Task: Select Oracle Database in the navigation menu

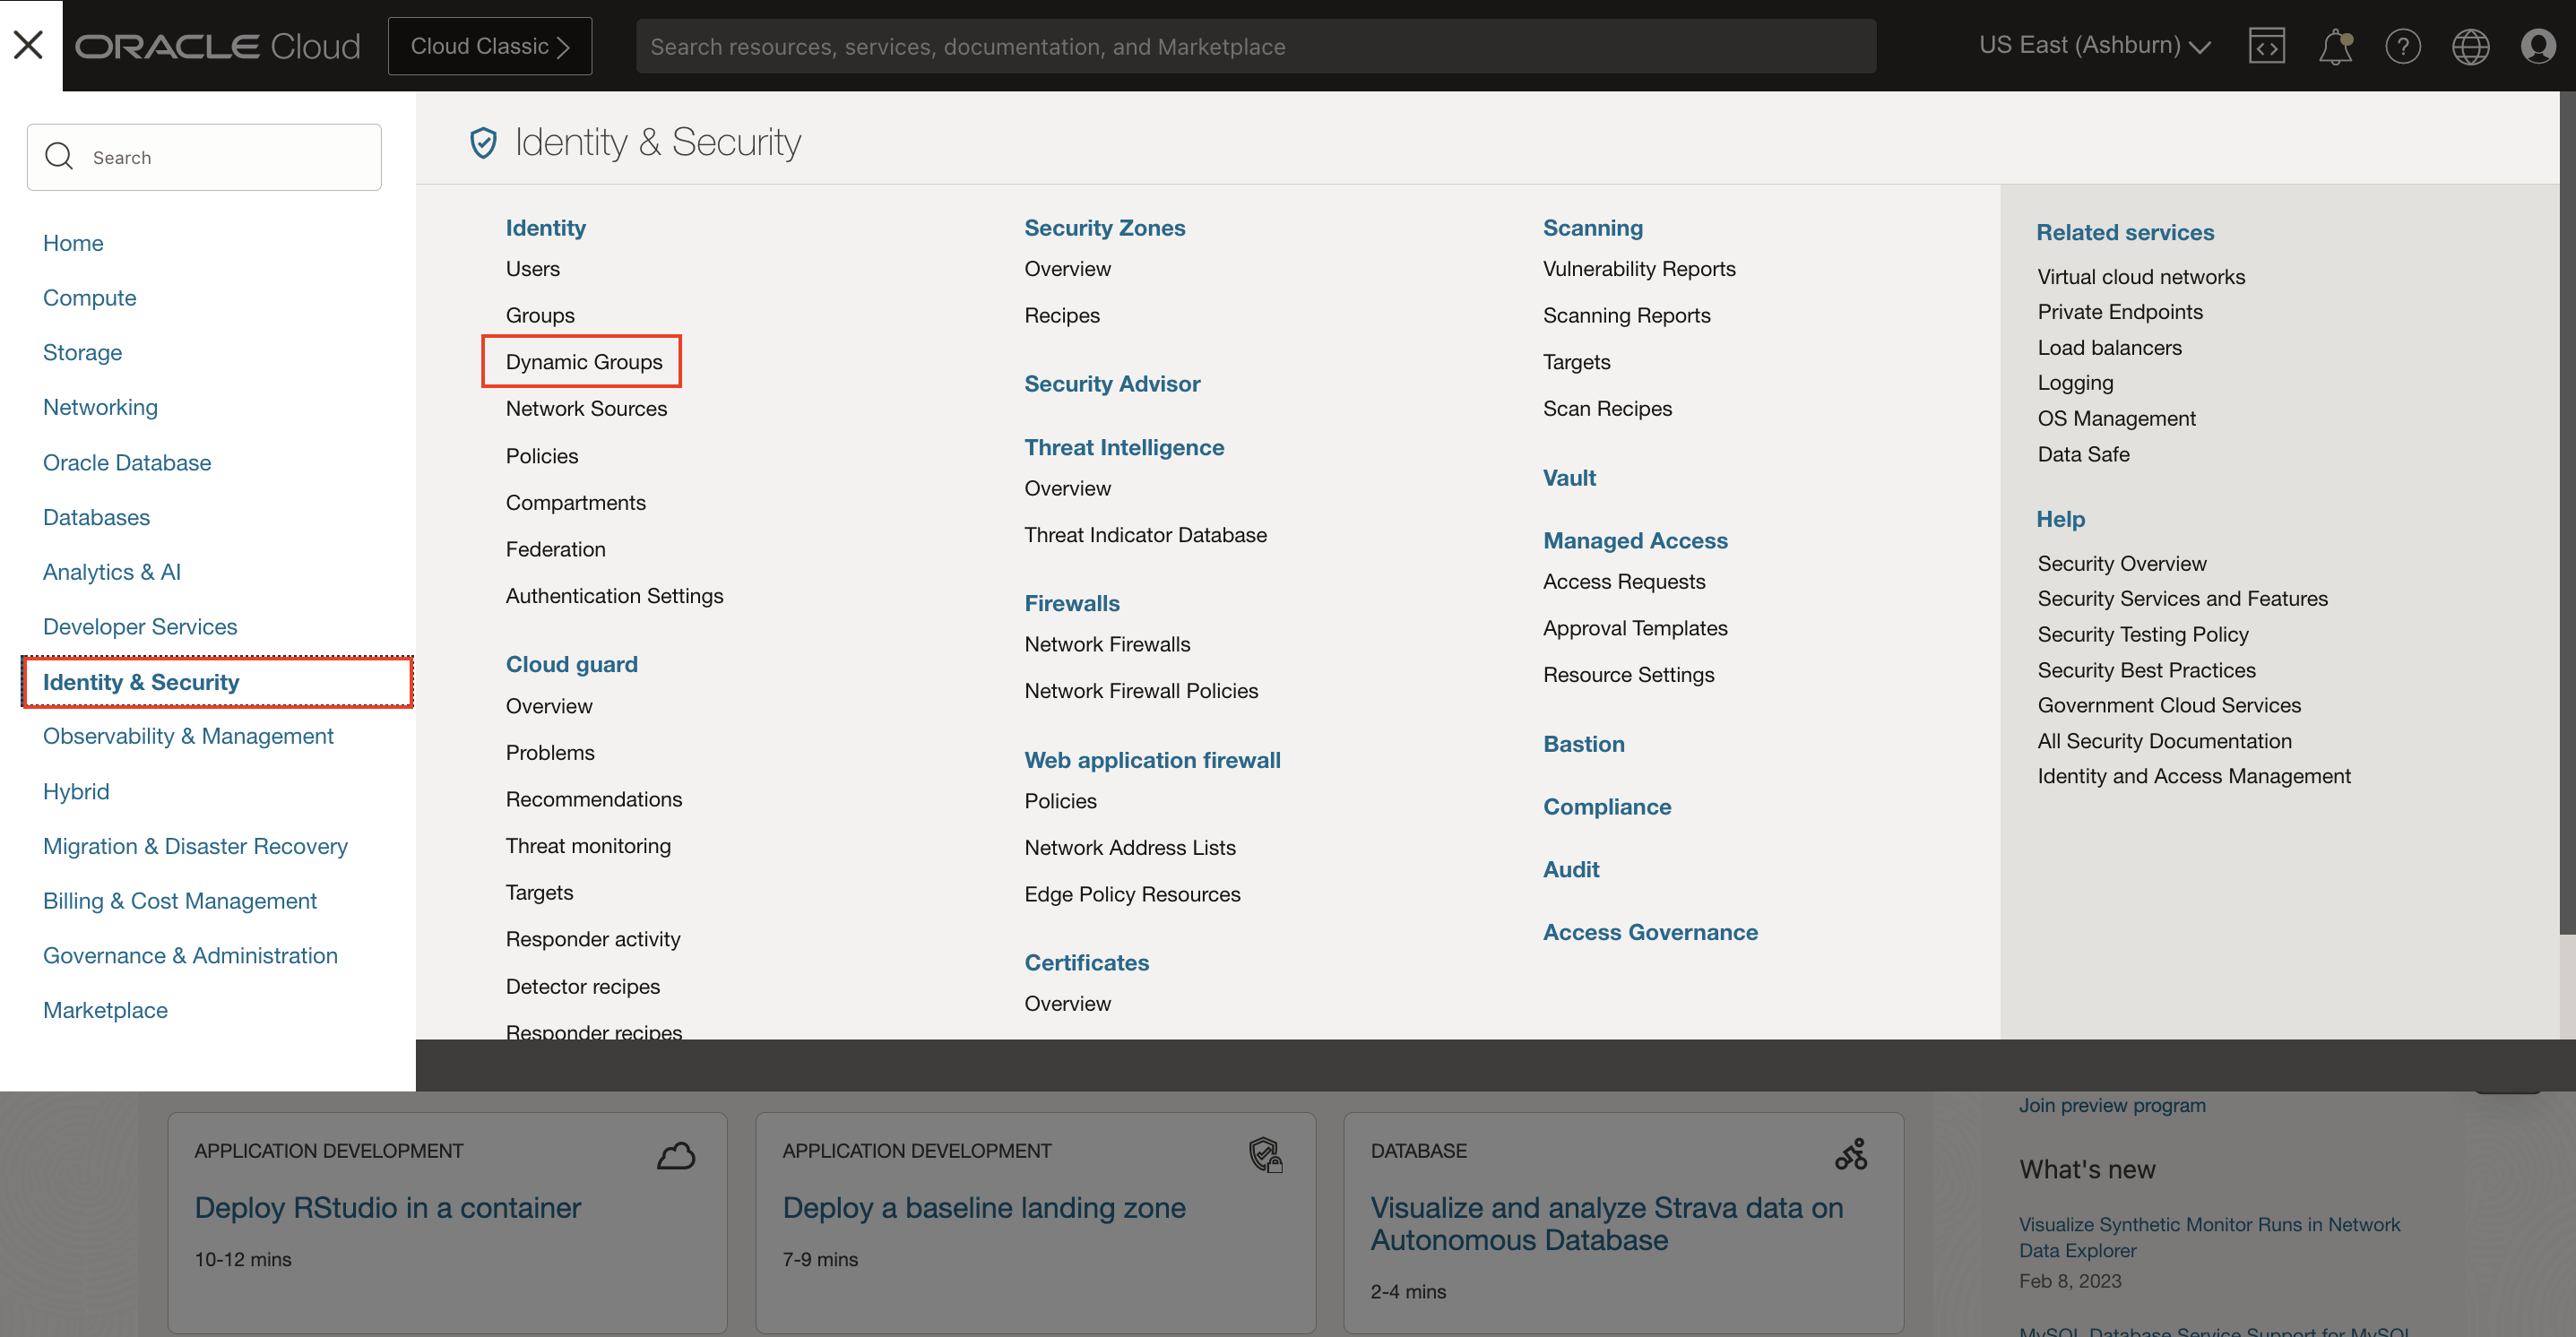Action: [x=127, y=462]
